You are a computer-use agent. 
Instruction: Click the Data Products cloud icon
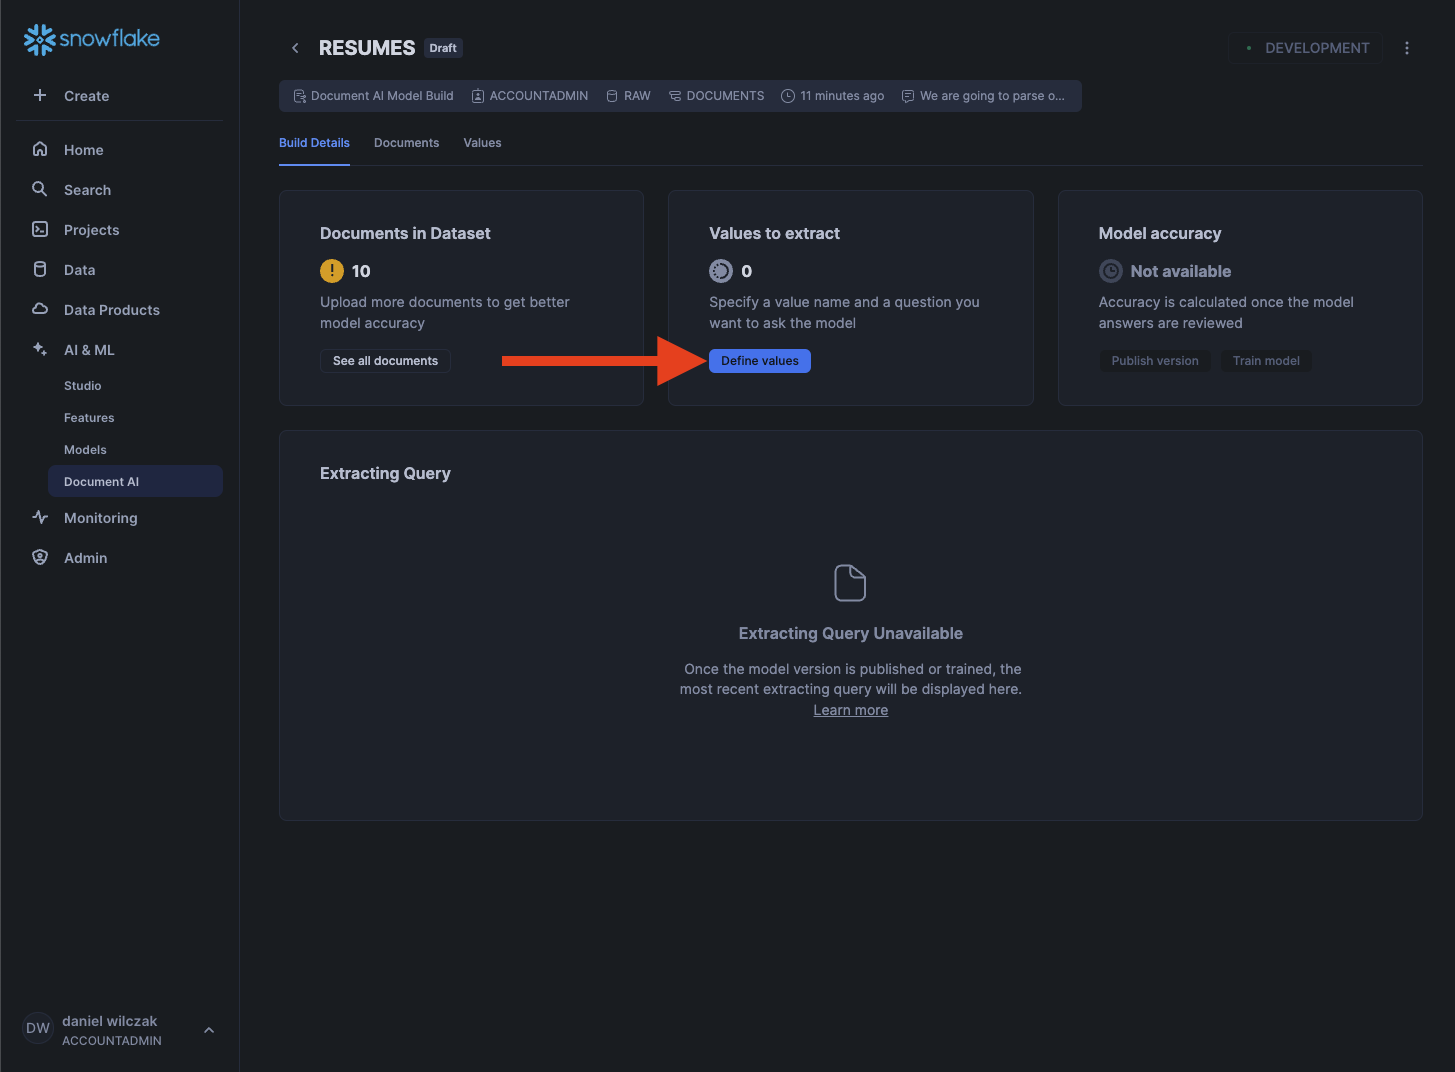point(40,309)
